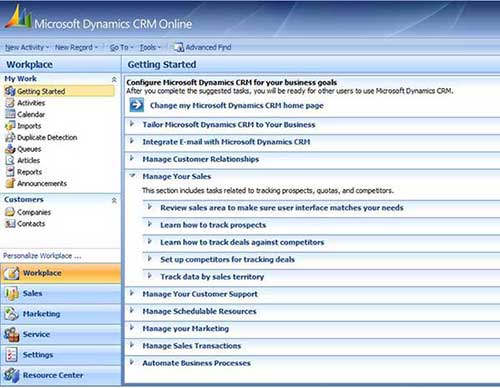Click the Queues icon in My Work

[10, 149]
